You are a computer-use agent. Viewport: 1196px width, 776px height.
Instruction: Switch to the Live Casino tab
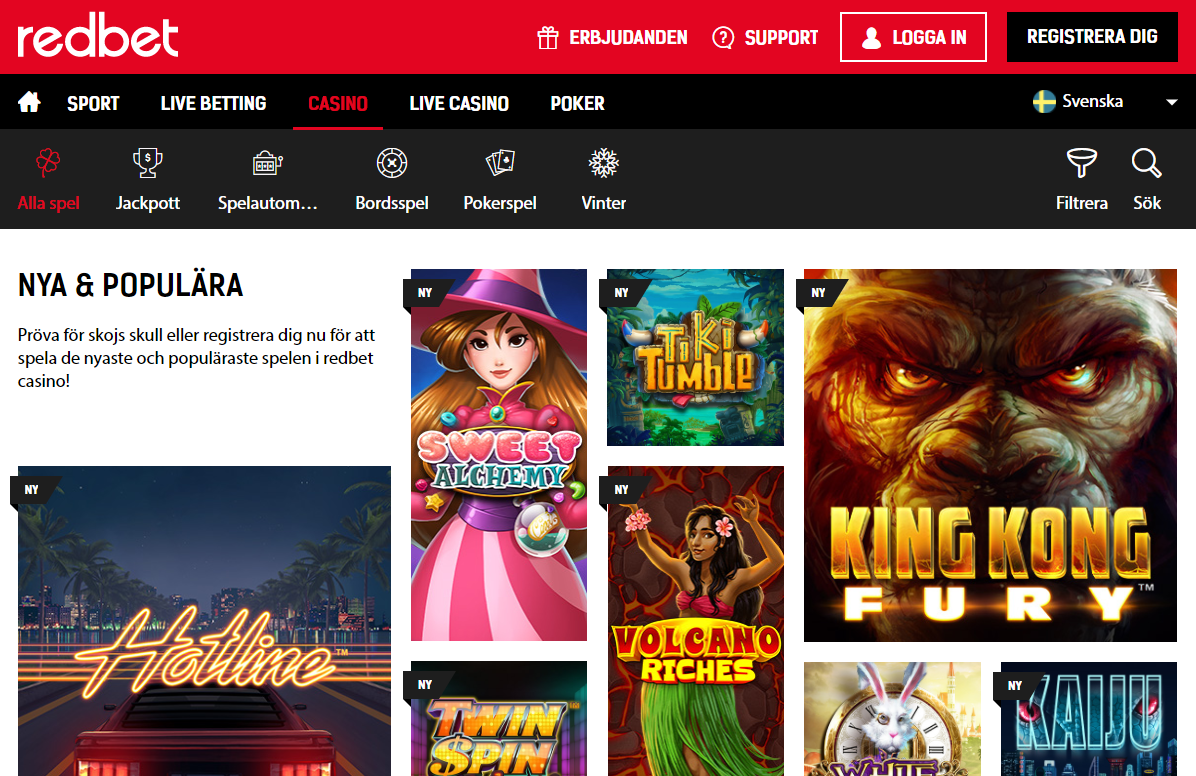[459, 103]
